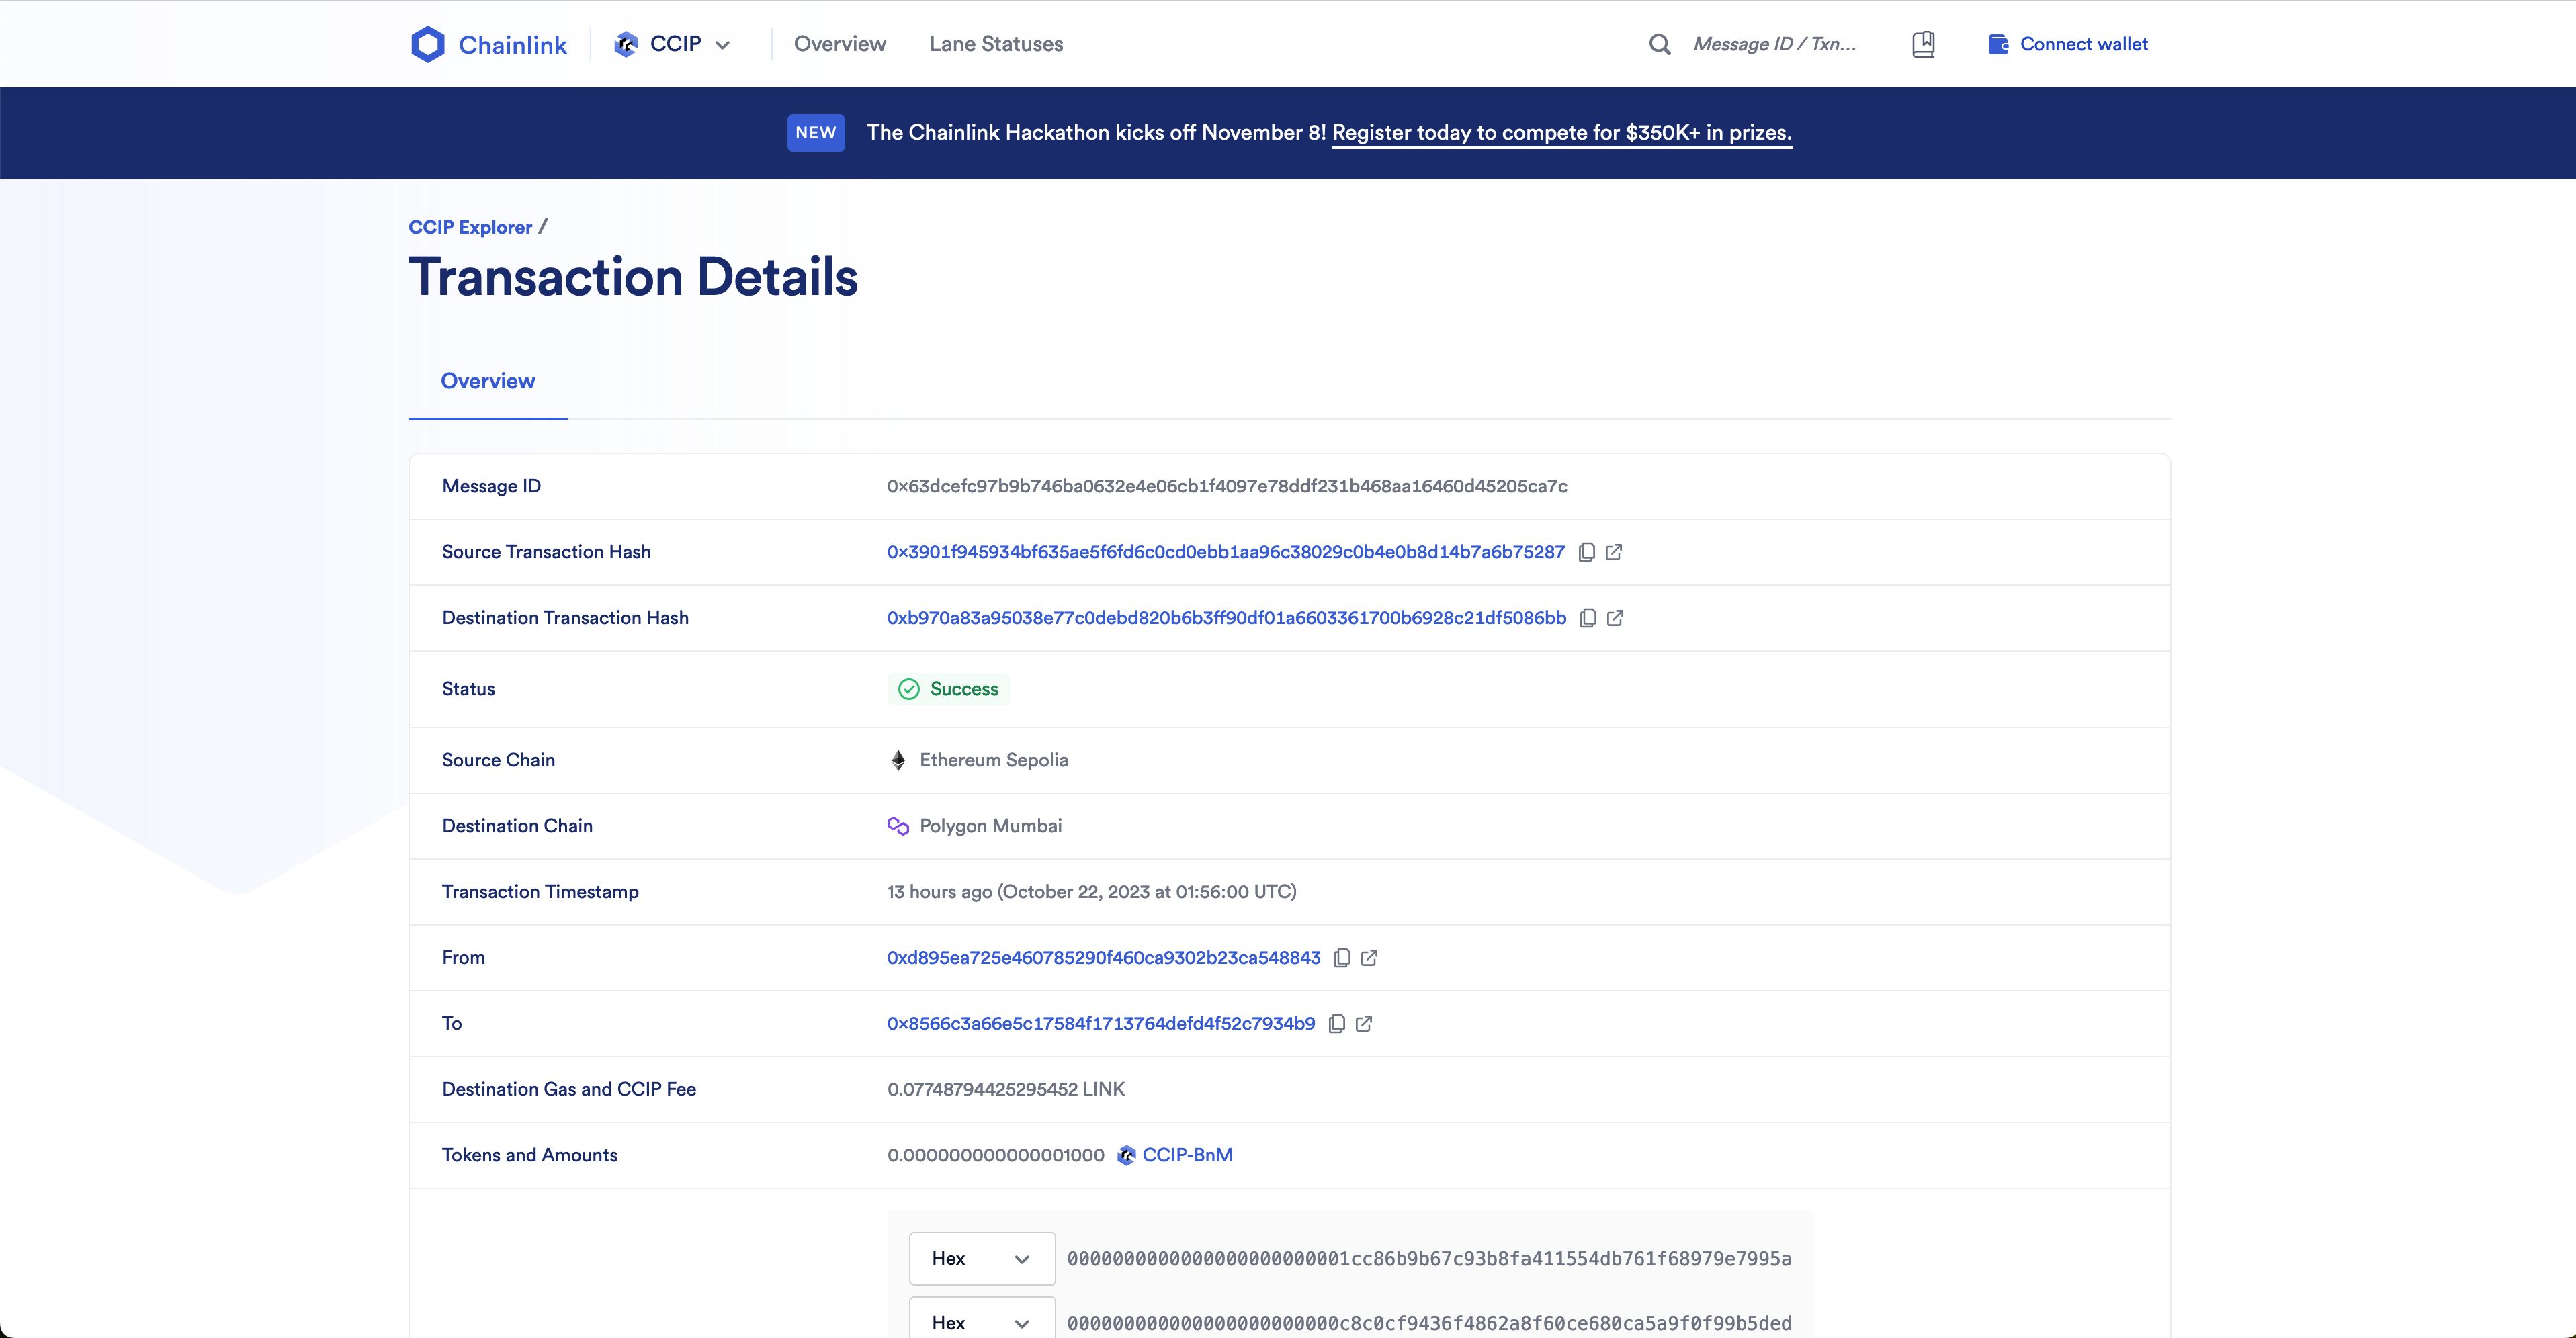Click the timestamp text '13 hours ago'
This screenshot has width=2576, height=1338.
pyautogui.click(x=939, y=892)
